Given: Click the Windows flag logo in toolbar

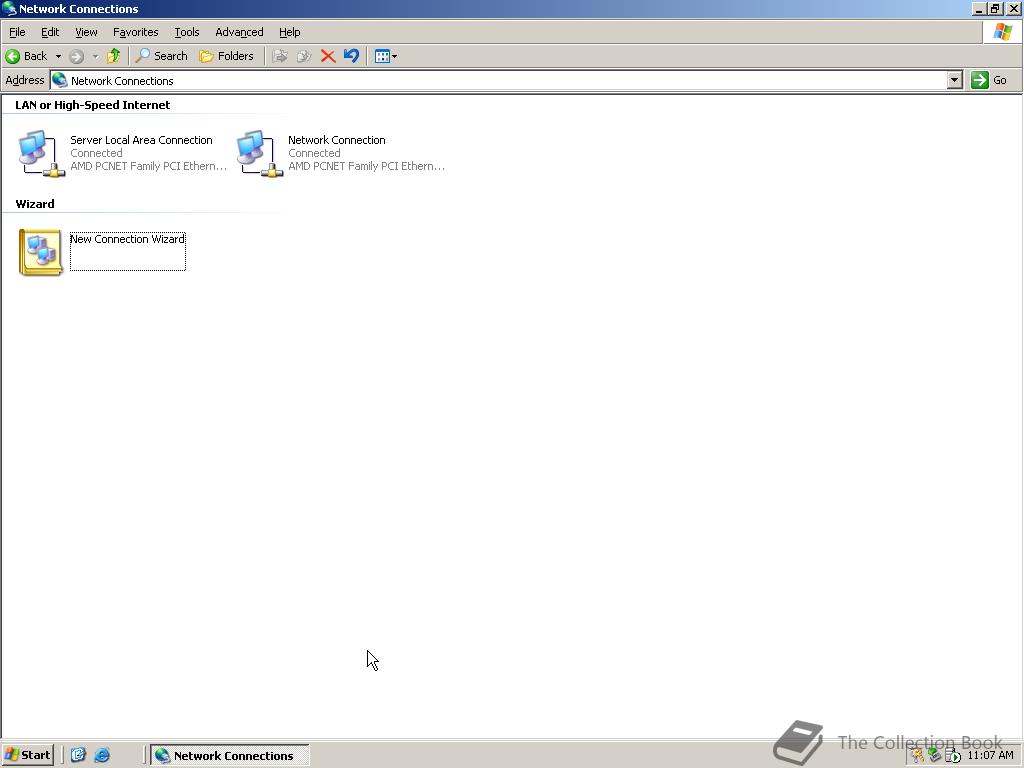Looking at the screenshot, I should point(1002,31).
